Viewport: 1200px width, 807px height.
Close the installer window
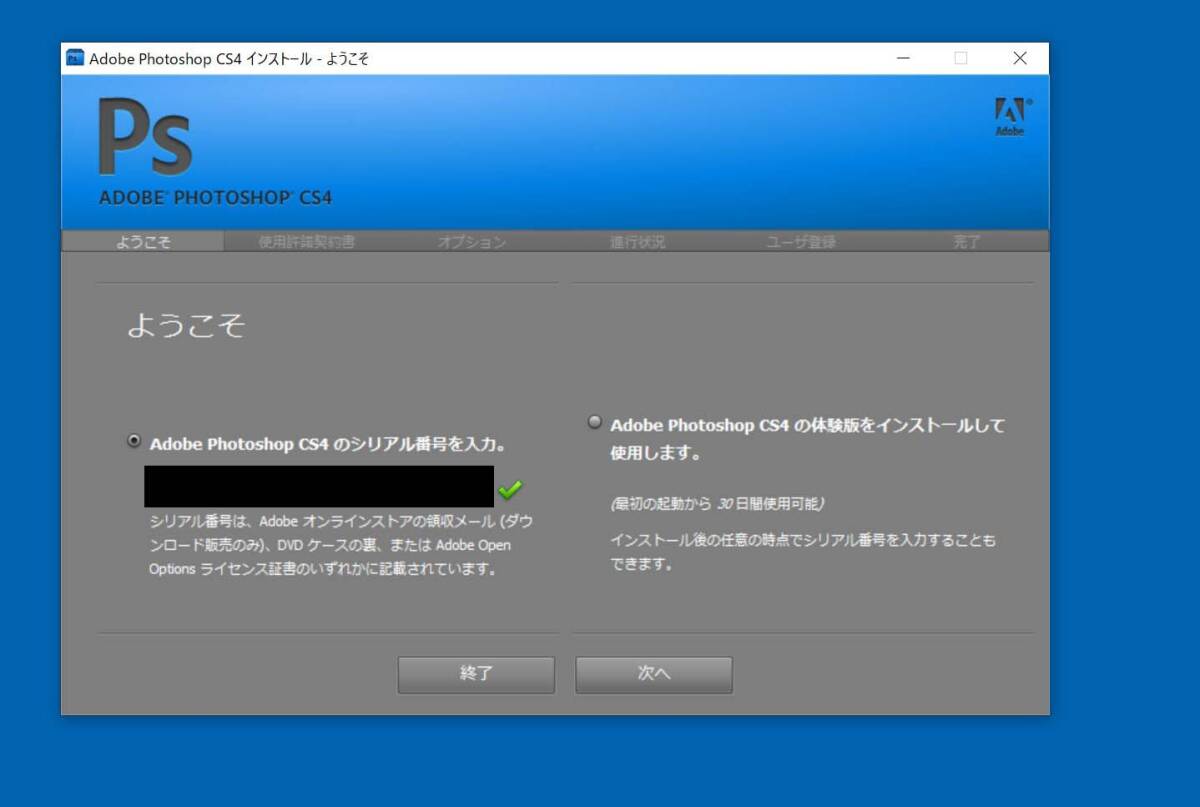[1020, 58]
